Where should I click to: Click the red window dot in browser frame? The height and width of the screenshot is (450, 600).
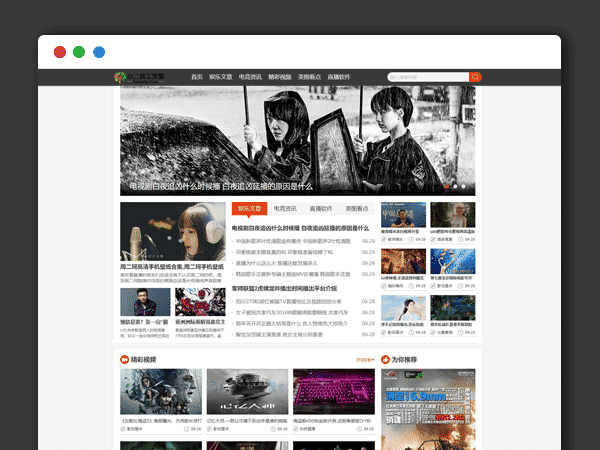(x=60, y=52)
